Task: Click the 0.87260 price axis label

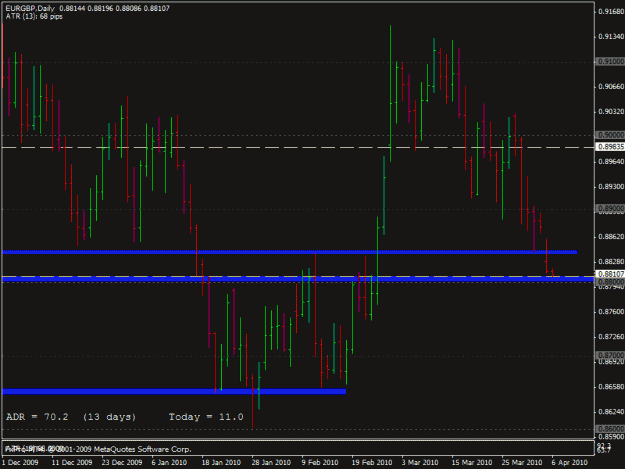Action: (611, 337)
